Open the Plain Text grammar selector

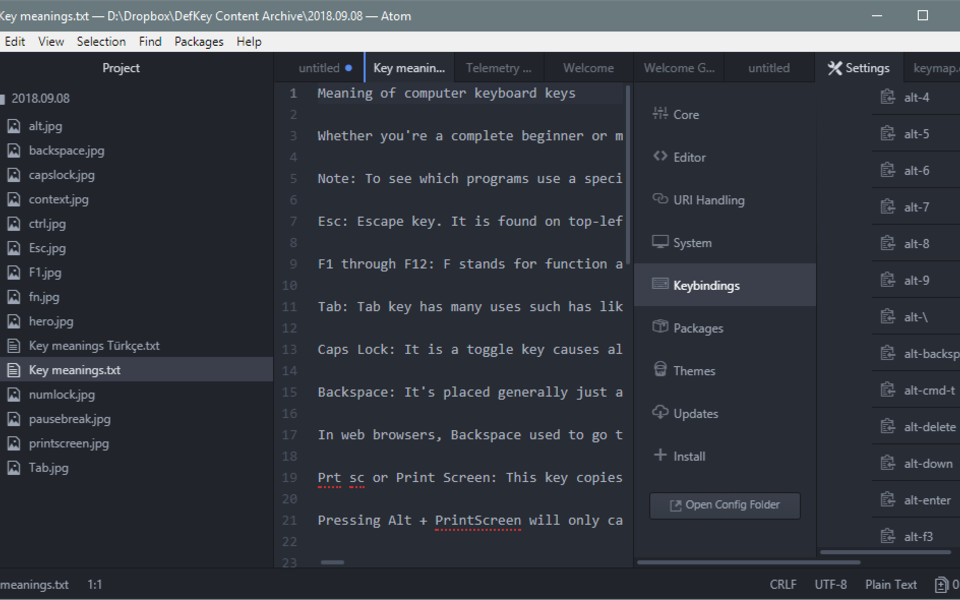pyautogui.click(x=891, y=585)
